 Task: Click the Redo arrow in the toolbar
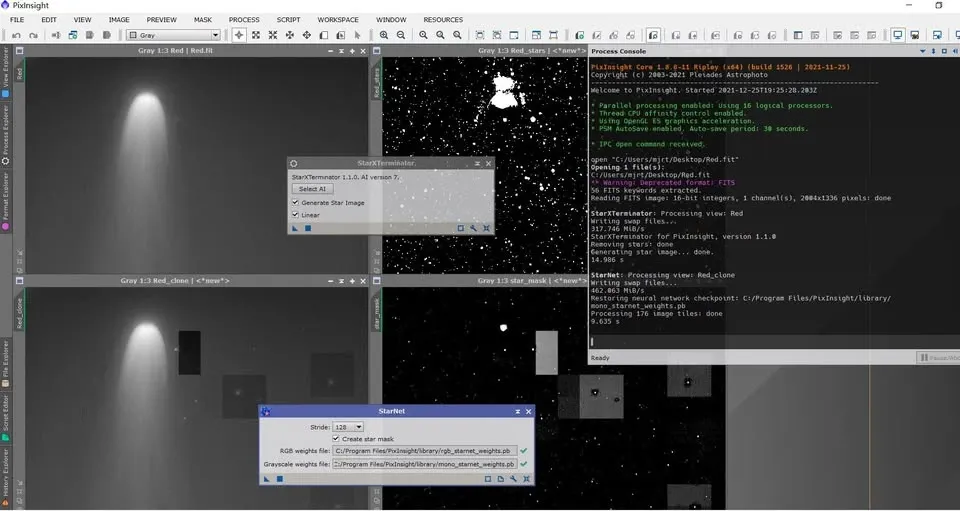click(34, 35)
